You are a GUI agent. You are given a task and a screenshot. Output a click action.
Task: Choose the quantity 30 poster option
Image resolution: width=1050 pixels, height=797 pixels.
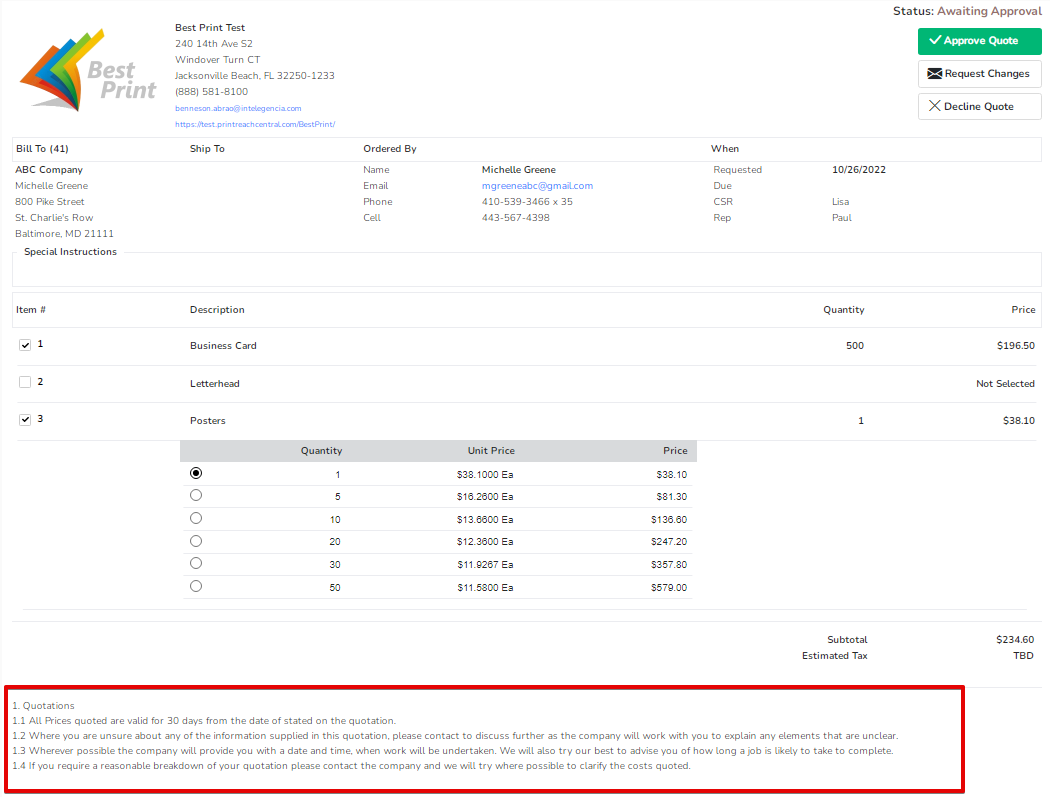196,563
